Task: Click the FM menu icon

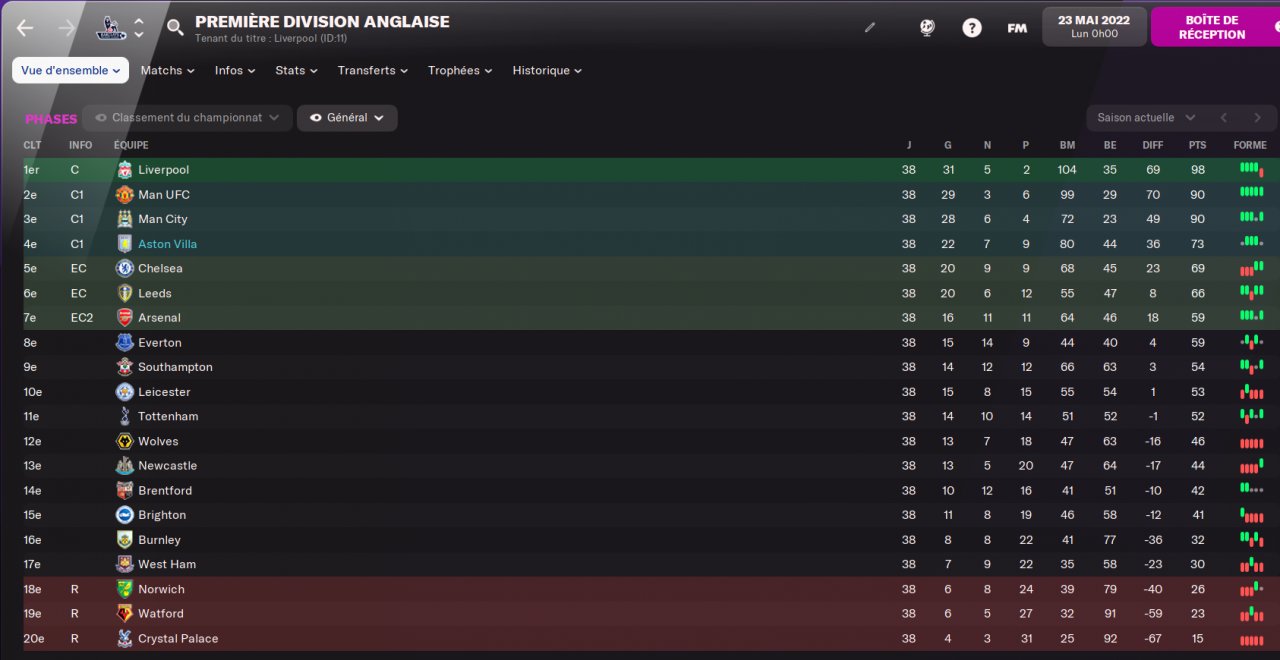Action: pos(1017,28)
